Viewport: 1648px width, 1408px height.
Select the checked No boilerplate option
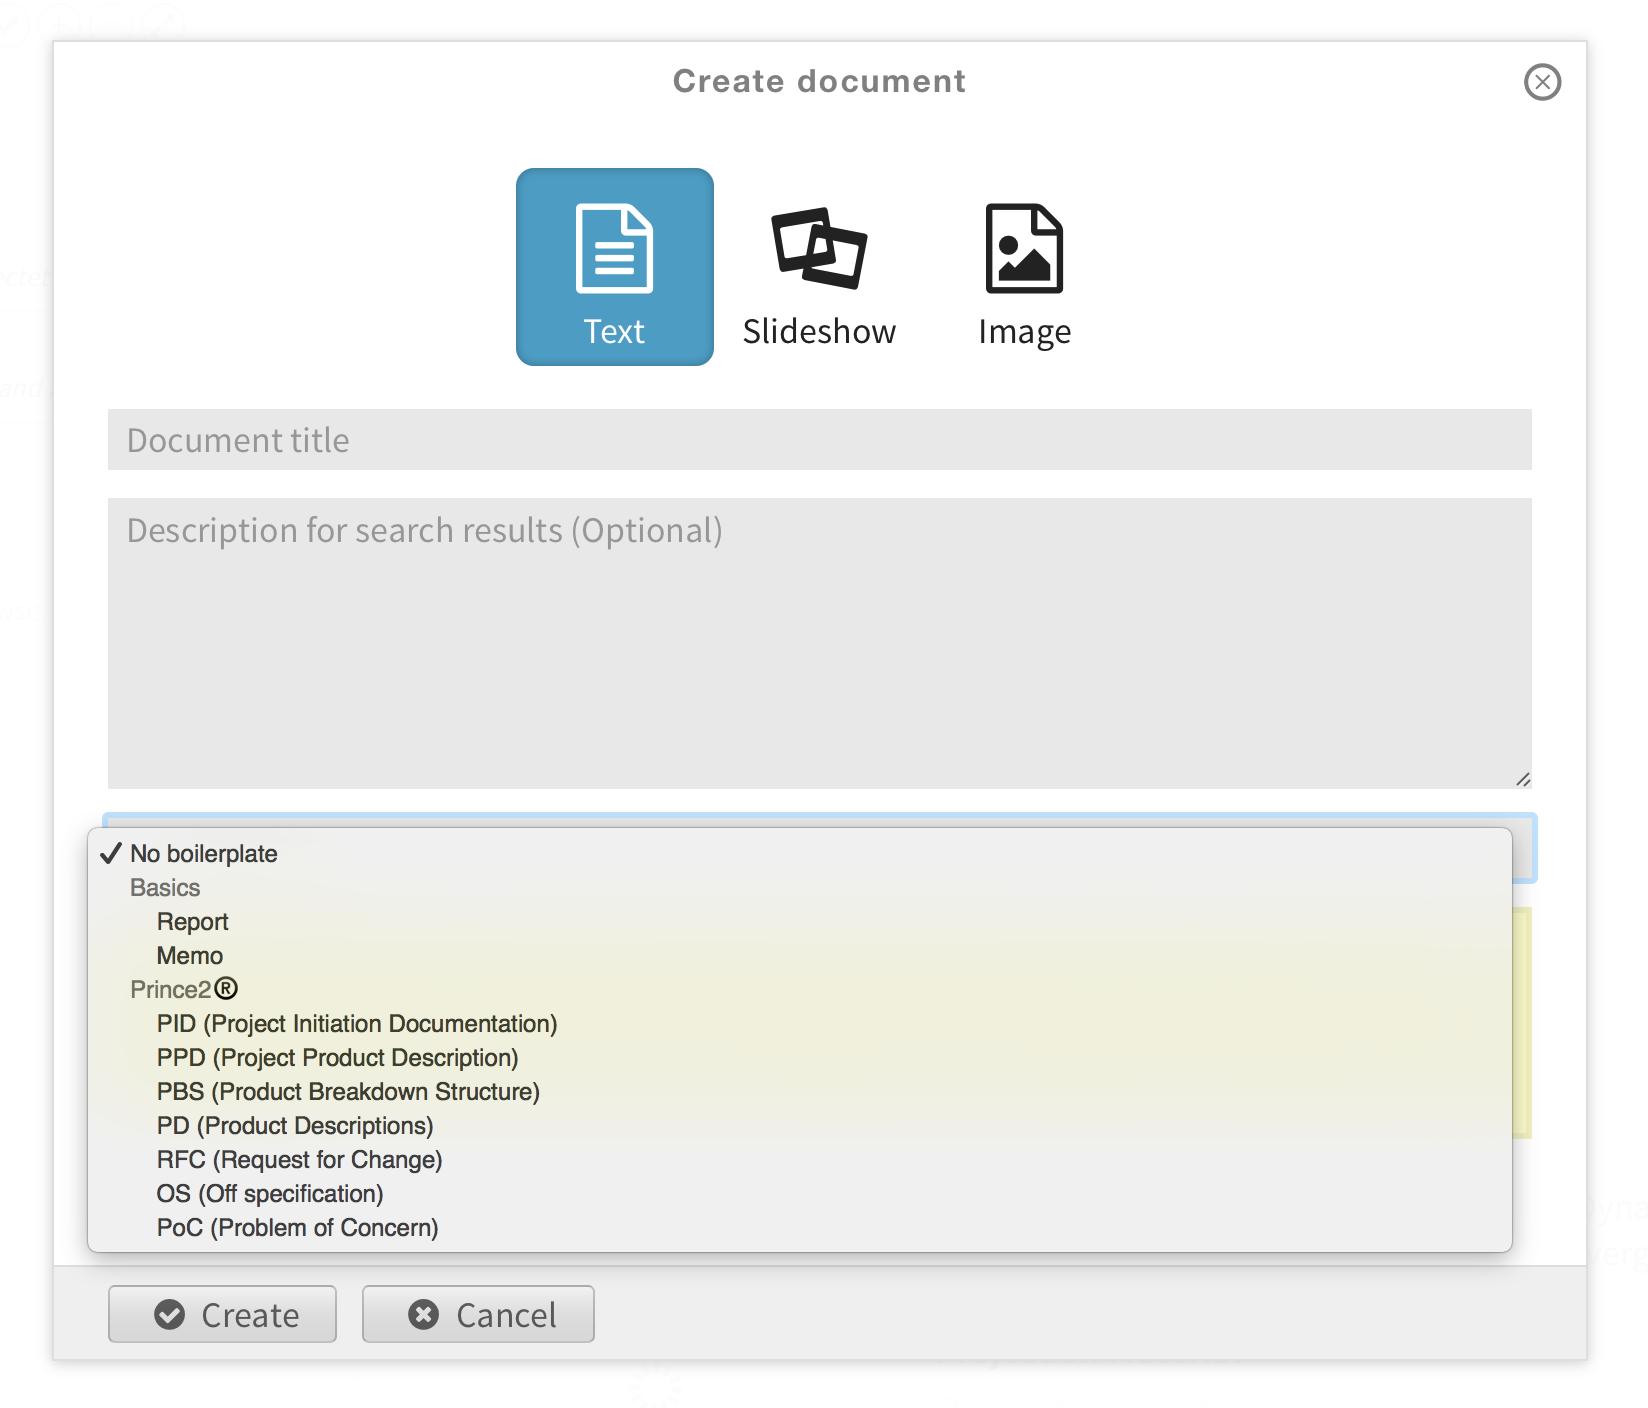(204, 854)
